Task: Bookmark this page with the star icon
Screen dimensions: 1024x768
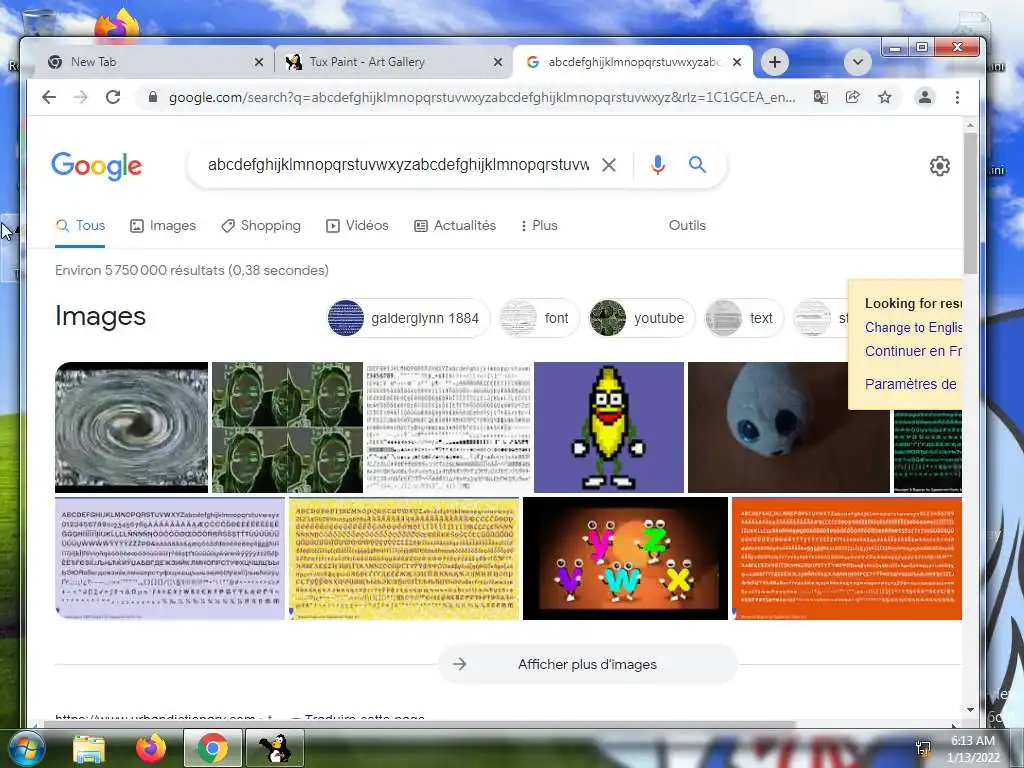Action: coord(885,97)
